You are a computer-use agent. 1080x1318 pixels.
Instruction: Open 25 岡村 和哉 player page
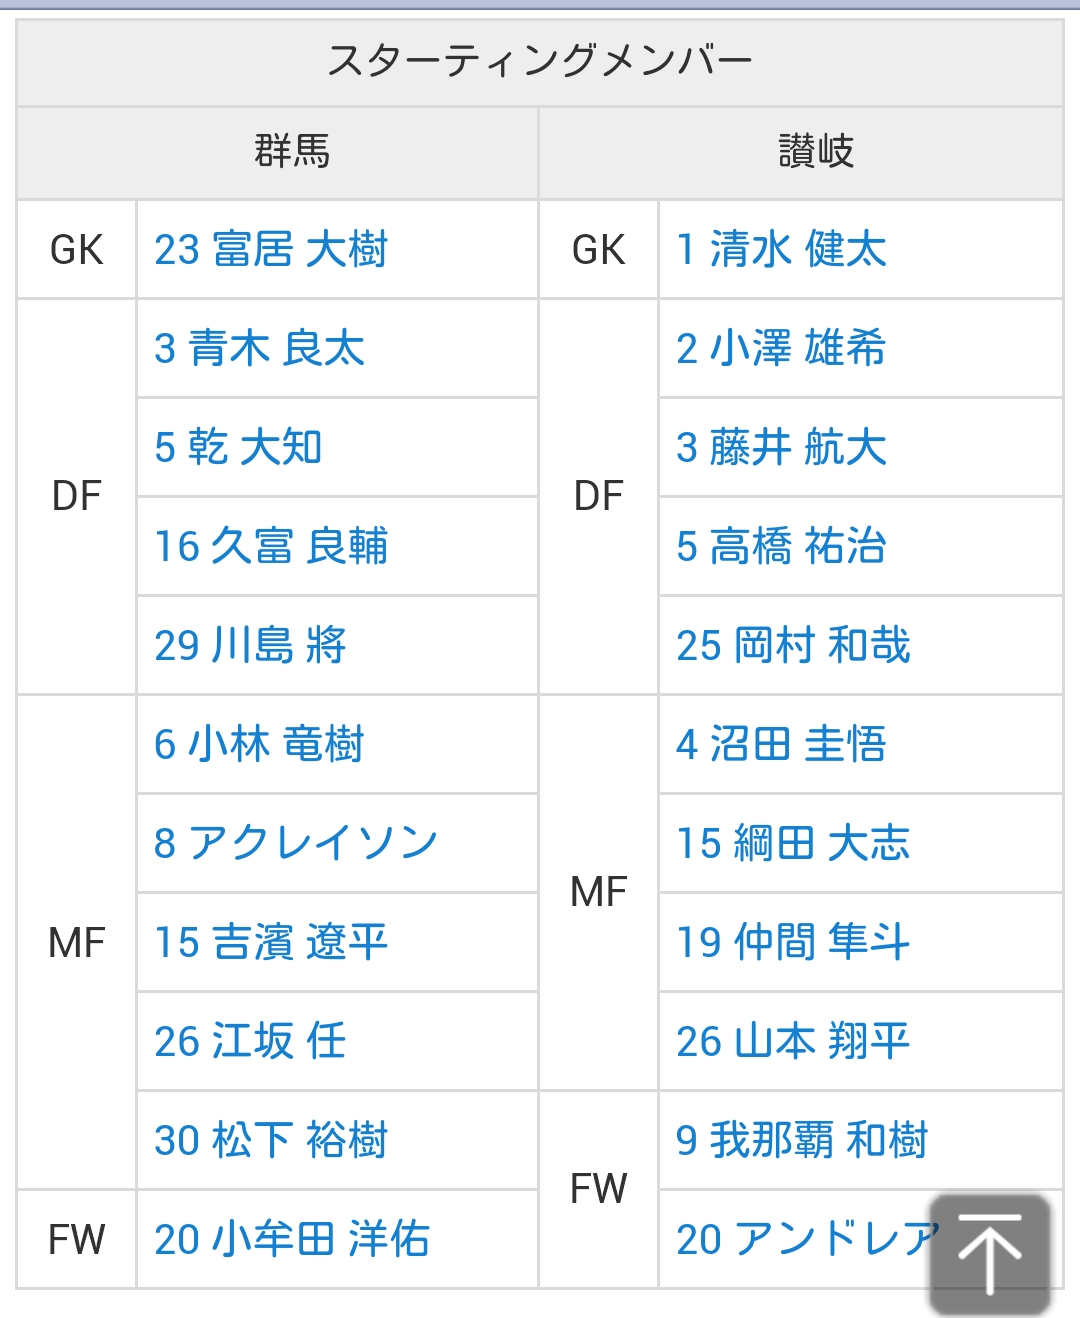[x=793, y=645]
